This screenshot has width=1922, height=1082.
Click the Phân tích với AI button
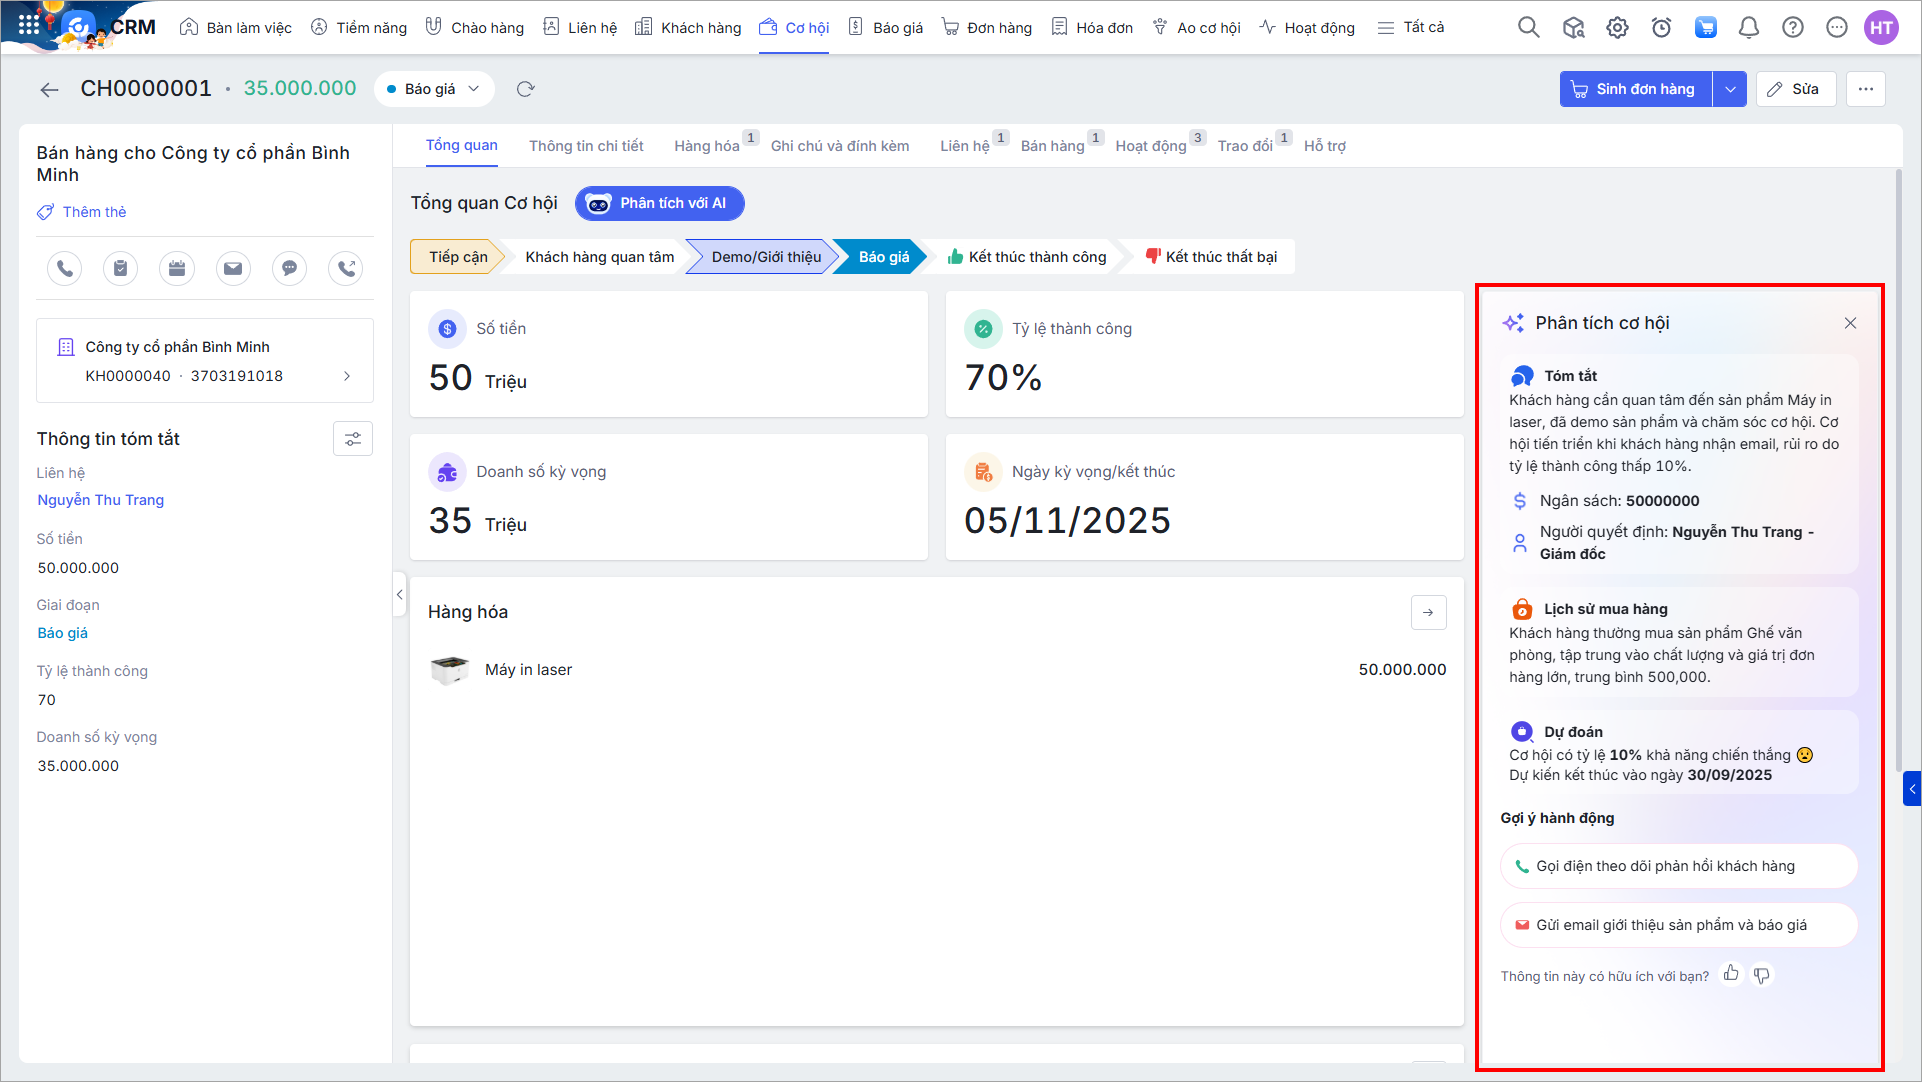(x=660, y=203)
